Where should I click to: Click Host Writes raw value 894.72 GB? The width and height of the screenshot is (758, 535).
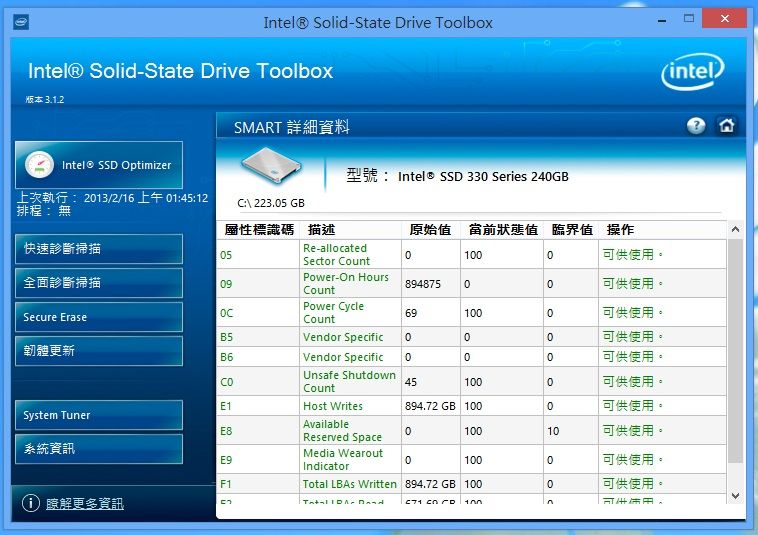(430, 406)
